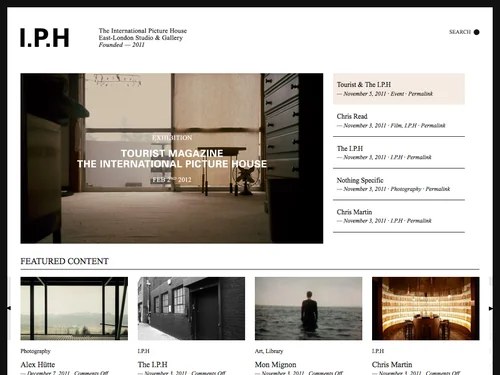This screenshot has width=500, height=375.
Task: Open the Alex Hütte landscape thumbnail
Action: coord(74,308)
